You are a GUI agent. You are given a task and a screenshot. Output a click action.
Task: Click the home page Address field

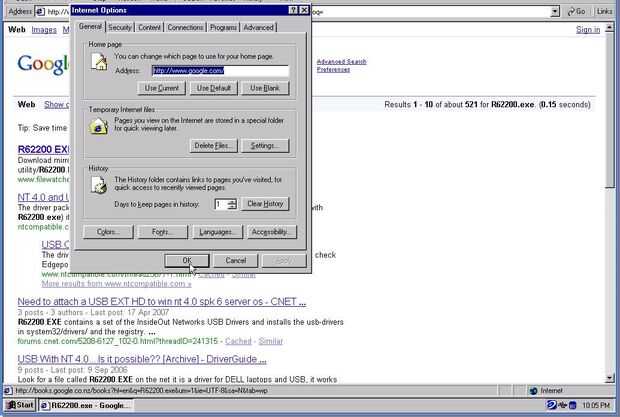click(220, 71)
